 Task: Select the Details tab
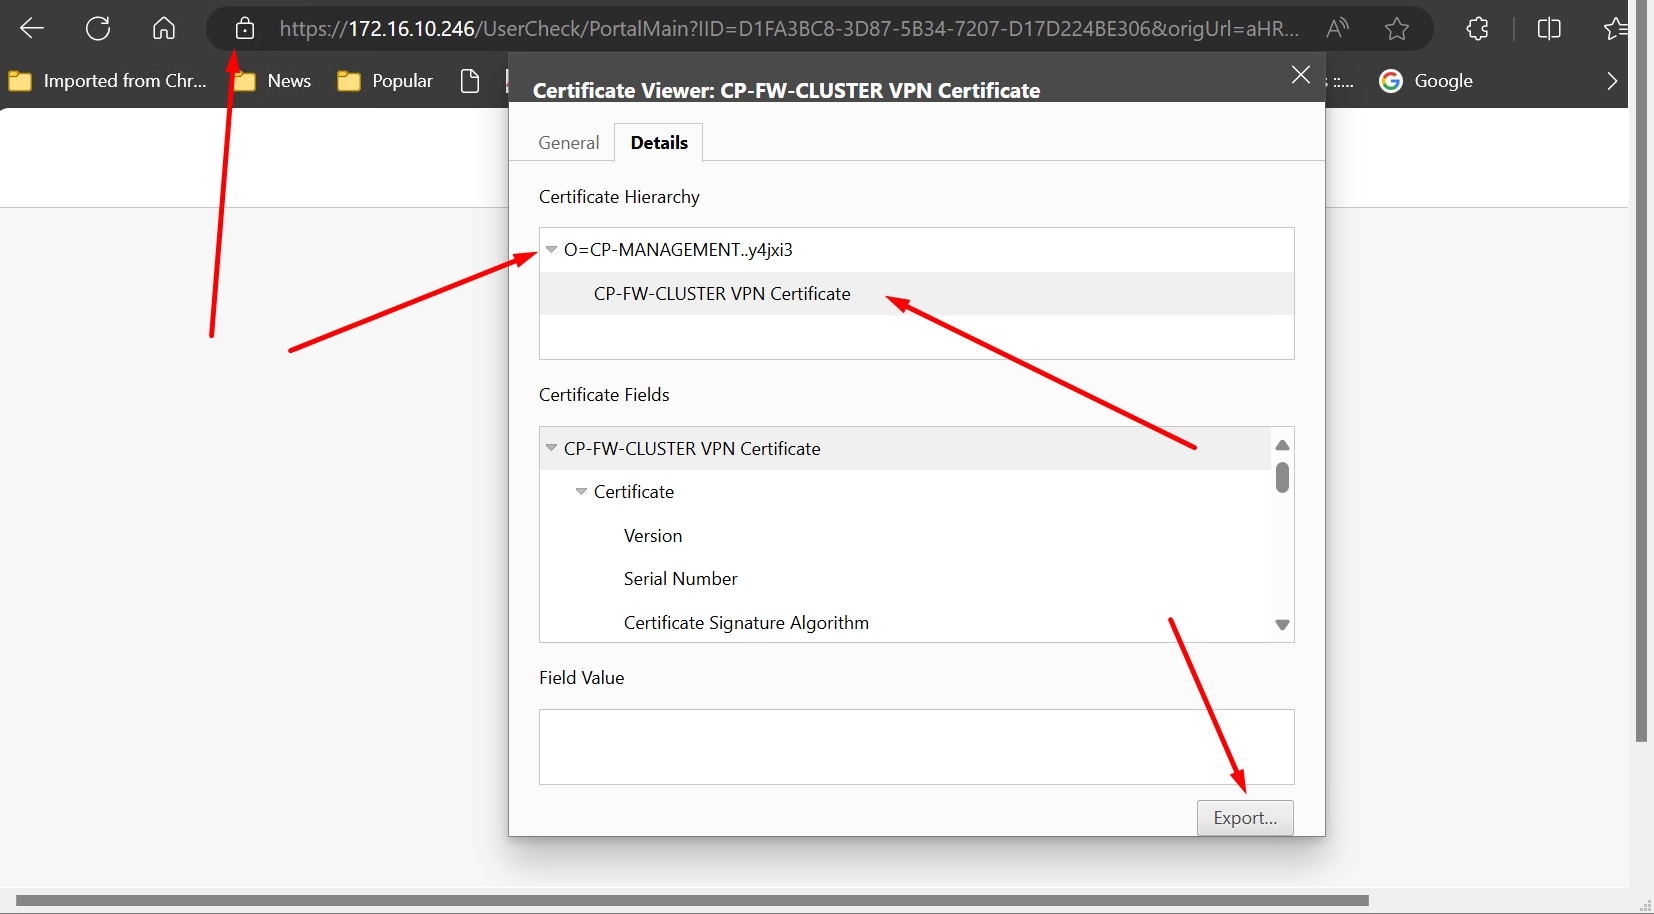pos(659,142)
